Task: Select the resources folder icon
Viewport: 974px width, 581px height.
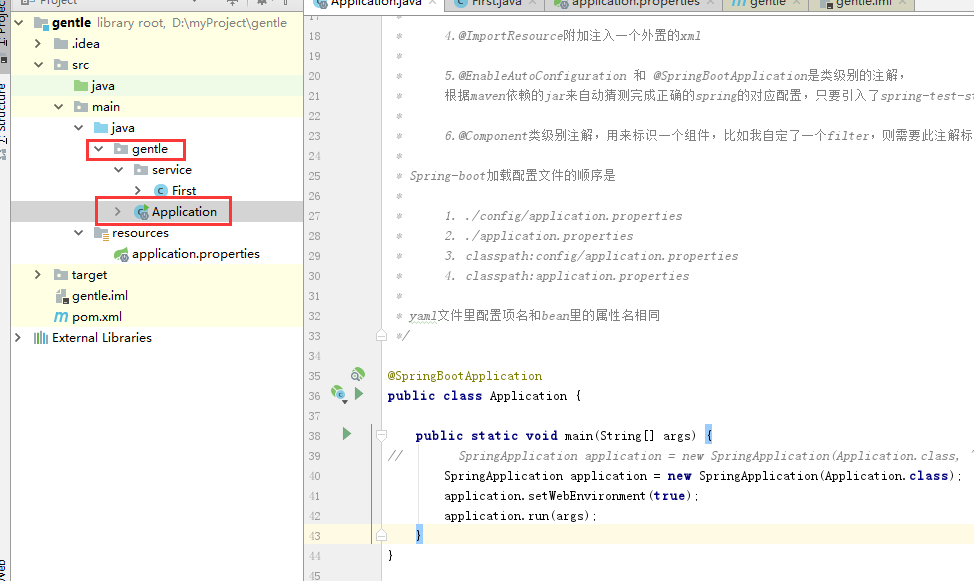Action: [101, 233]
